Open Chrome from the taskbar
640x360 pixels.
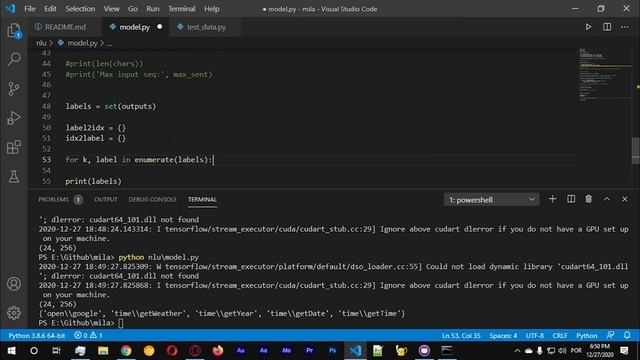(126, 351)
